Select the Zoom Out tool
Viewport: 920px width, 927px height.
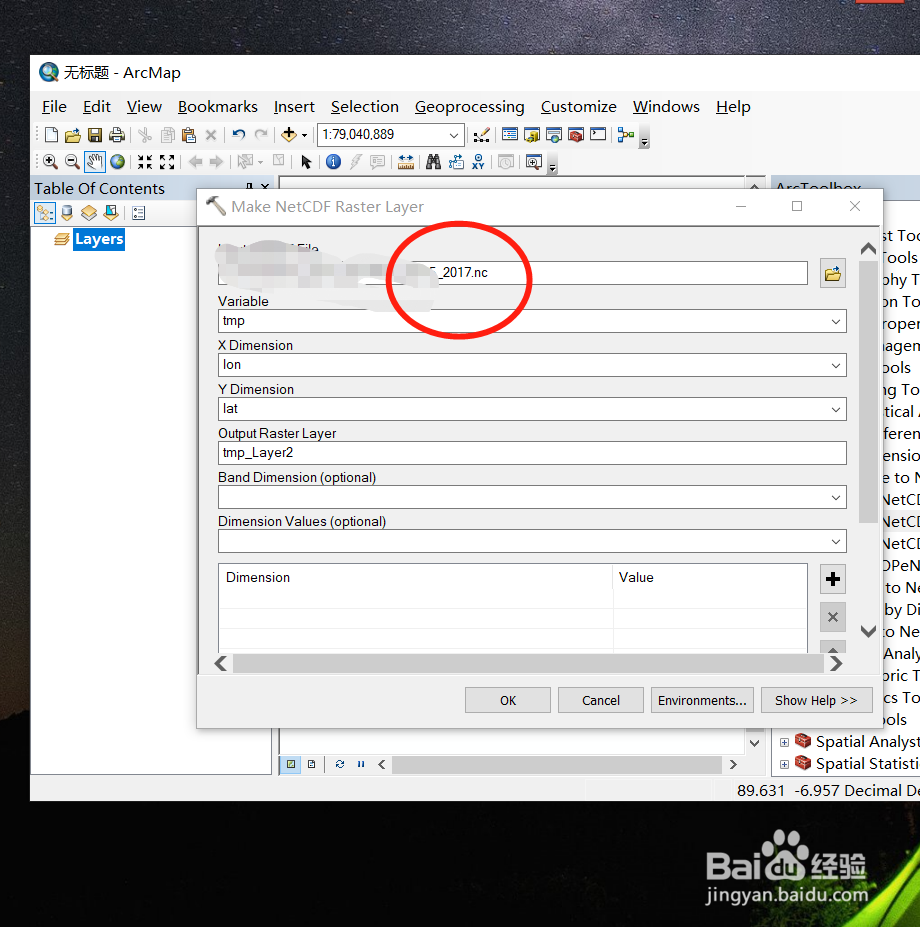click(72, 161)
